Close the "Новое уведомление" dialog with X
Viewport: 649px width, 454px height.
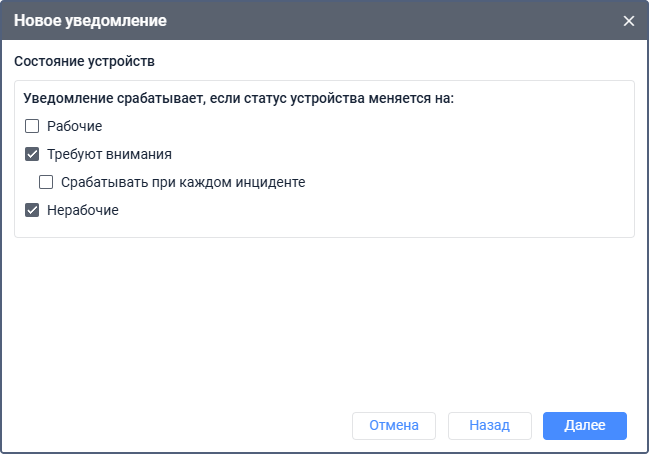point(629,21)
